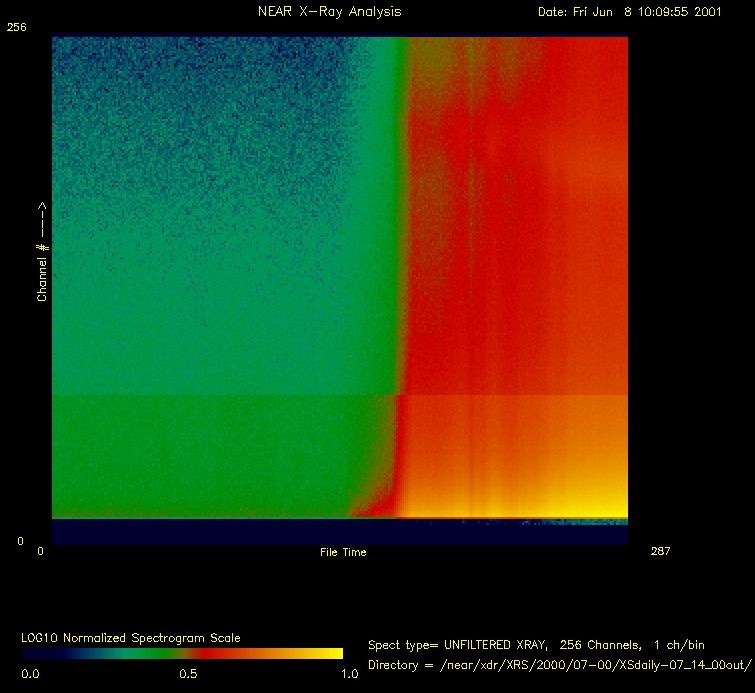Click the 256 label atop the channel axis
This screenshot has width=755, height=693.
click(x=16, y=28)
